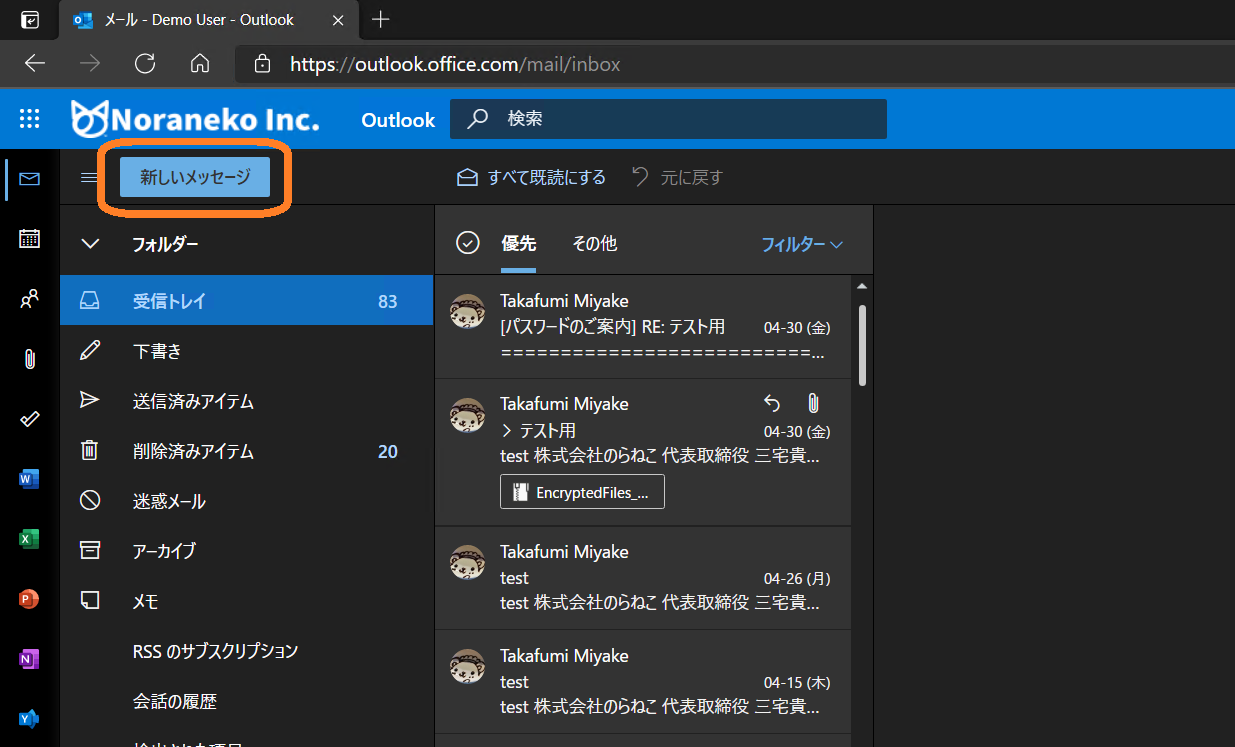The height and width of the screenshot is (747, 1235).
Task: Go to browser home page icon
Action: point(200,64)
